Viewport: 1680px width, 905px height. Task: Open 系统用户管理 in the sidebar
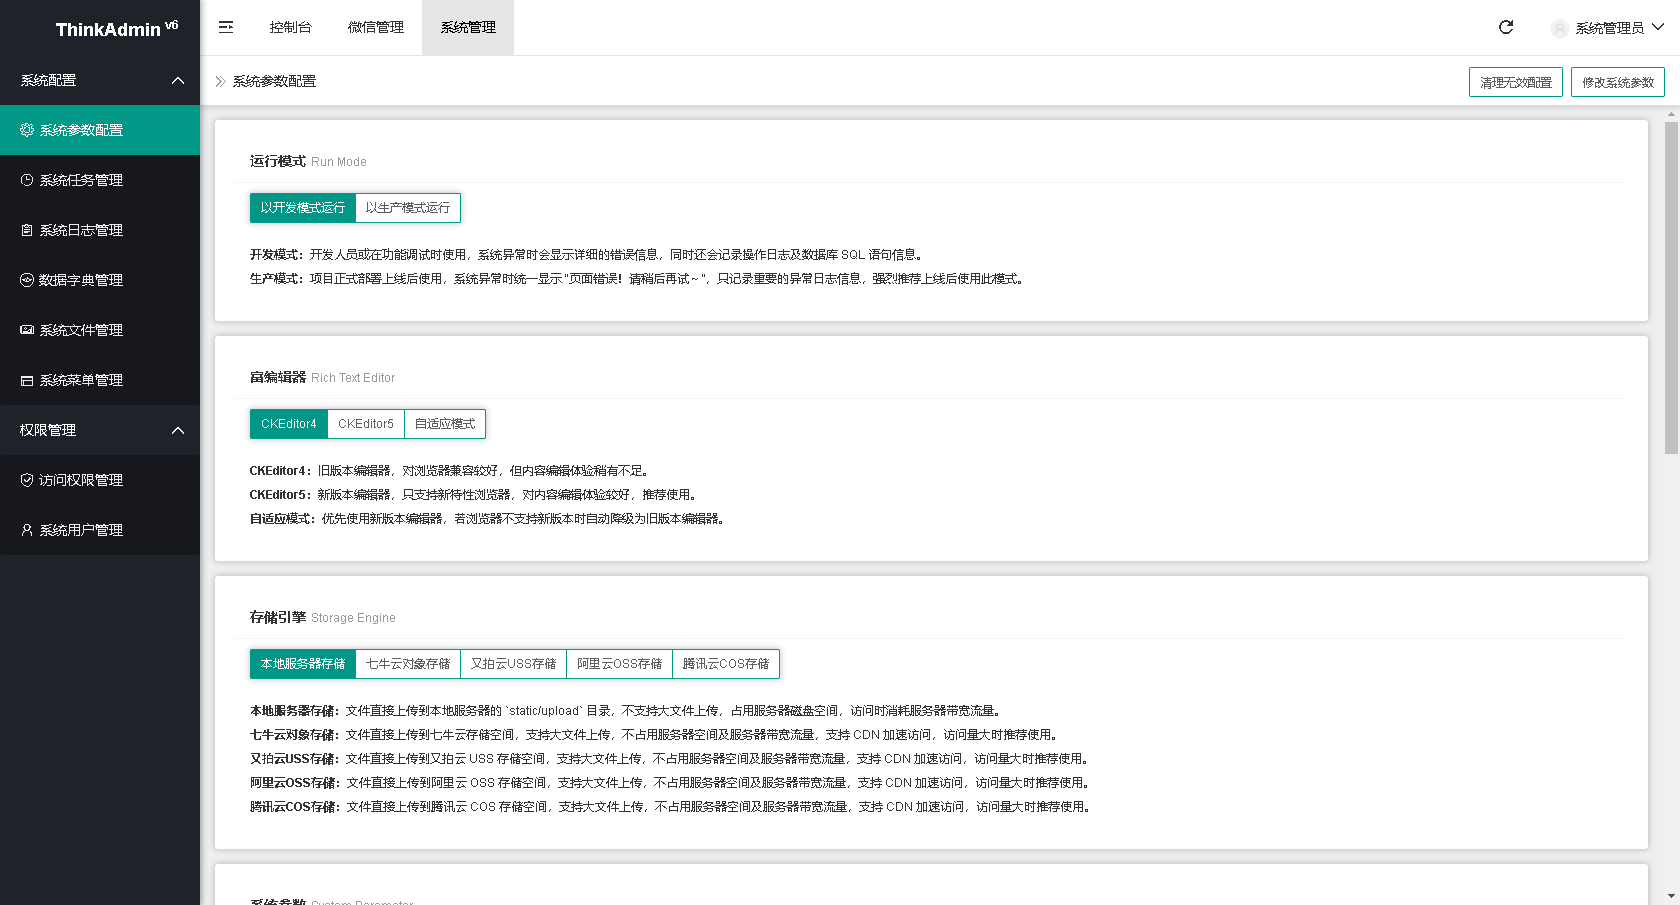coord(100,530)
